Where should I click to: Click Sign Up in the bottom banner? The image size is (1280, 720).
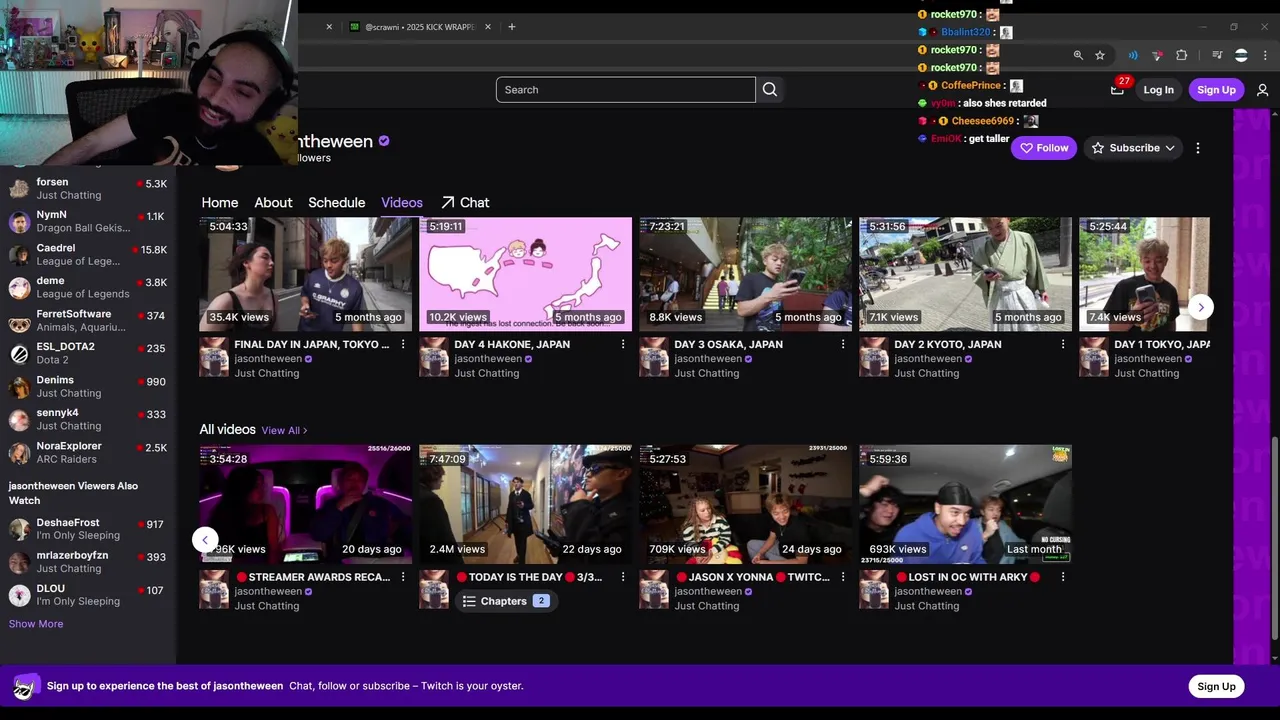(1216, 686)
